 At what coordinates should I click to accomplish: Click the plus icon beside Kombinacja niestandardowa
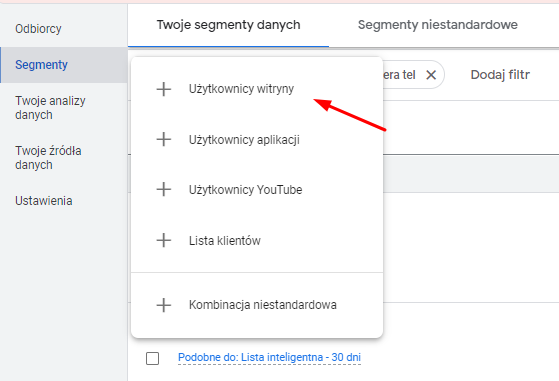coord(164,305)
